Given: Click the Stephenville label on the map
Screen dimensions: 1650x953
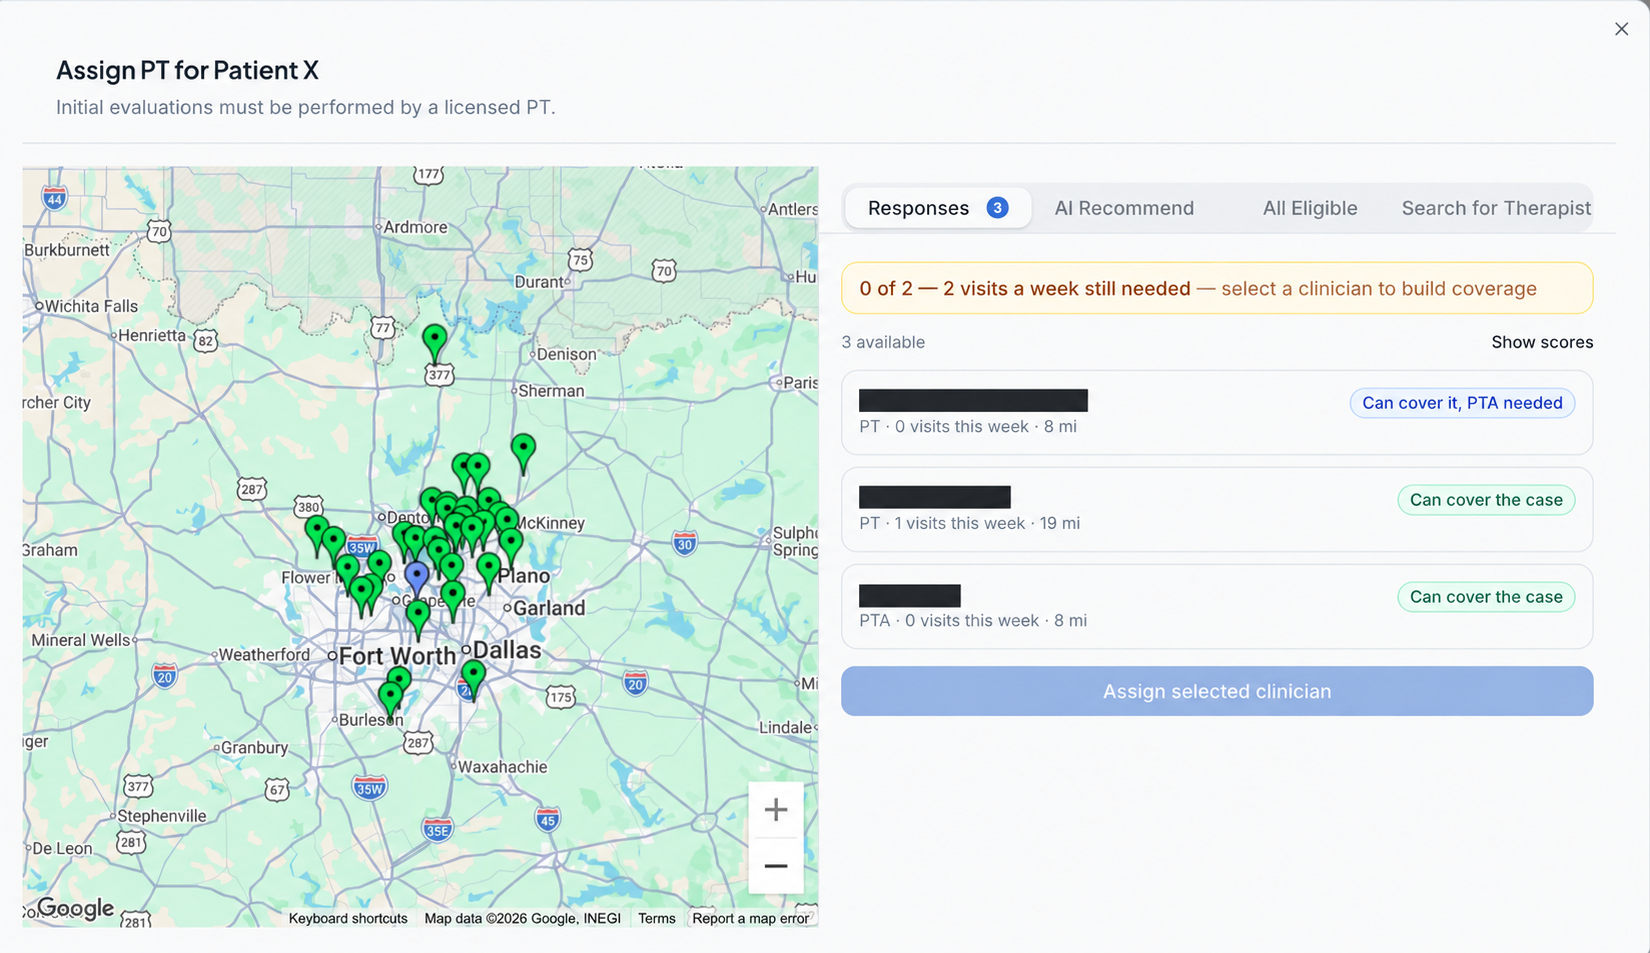Looking at the screenshot, I should point(162,816).
